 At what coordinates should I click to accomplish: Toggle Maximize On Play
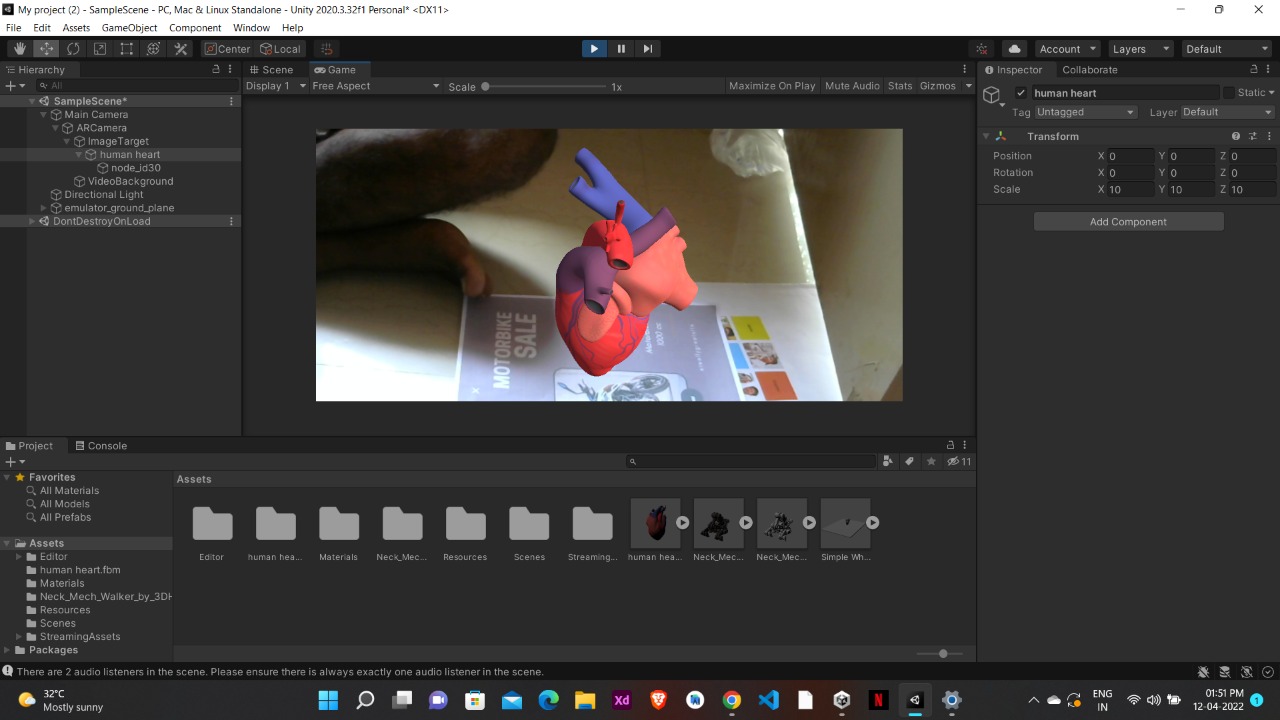tap(772, 86)
